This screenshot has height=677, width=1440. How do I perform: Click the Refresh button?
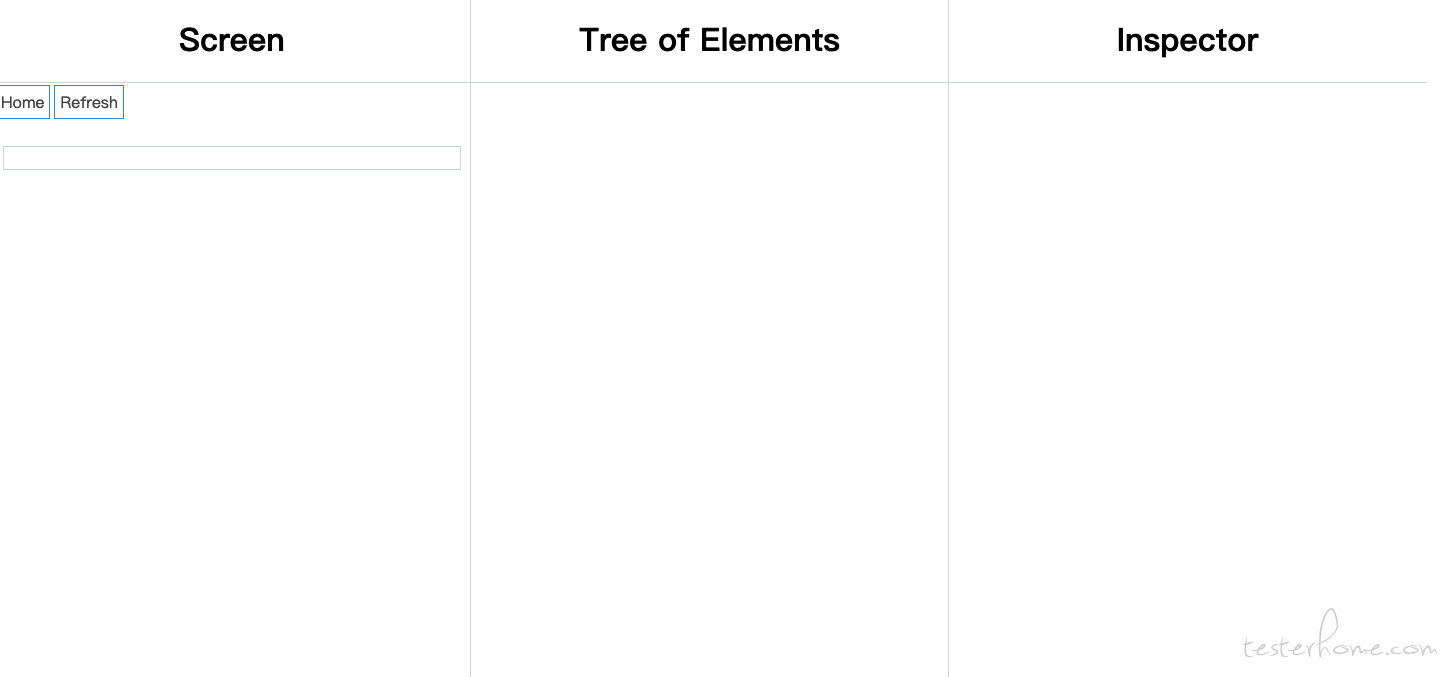(x=89, y=102)
